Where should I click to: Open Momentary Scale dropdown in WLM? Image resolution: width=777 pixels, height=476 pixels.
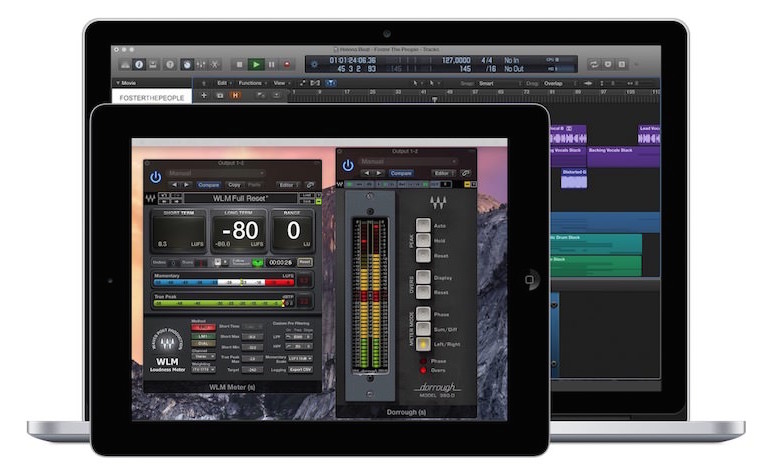point(300,358)
